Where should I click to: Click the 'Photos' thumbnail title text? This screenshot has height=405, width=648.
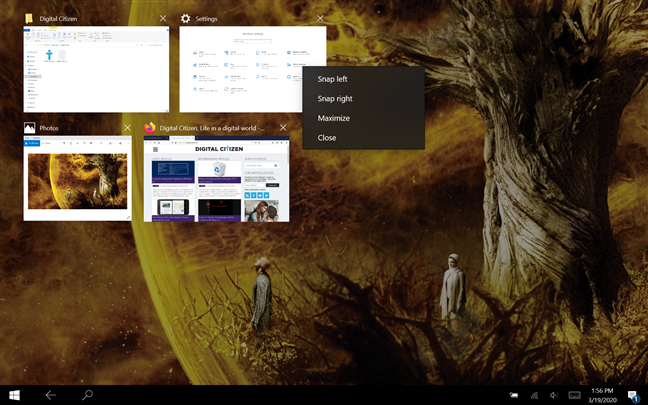coord(49,128)
